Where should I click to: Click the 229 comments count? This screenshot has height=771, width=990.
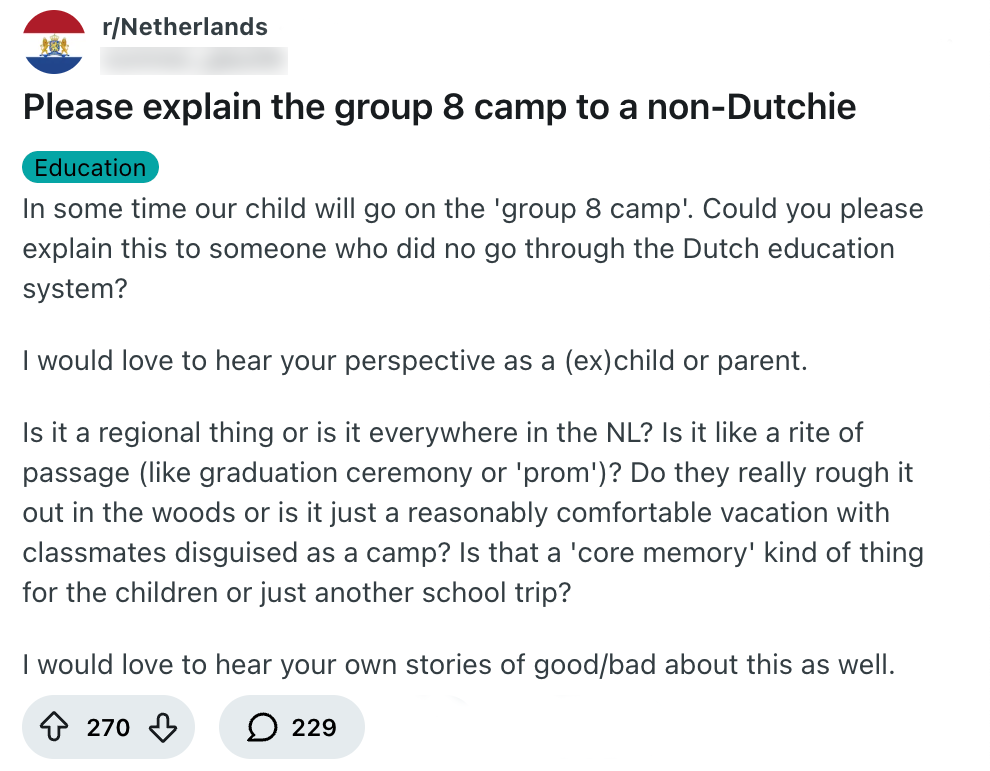click(x=314, y=727)
